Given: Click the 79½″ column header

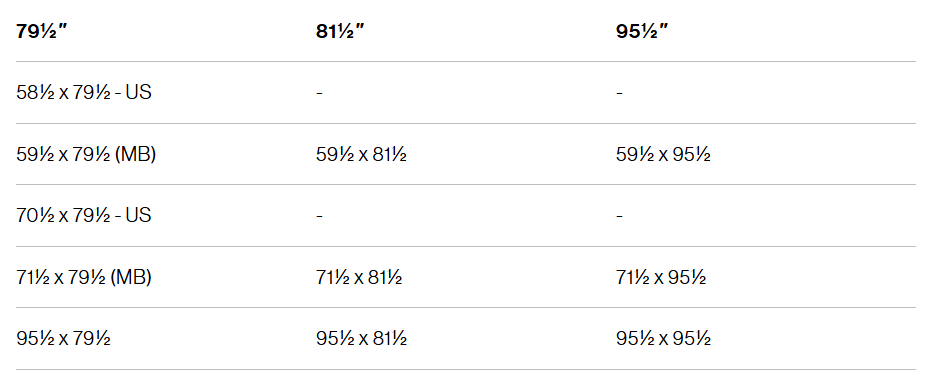Looking at the screenshot, I should click(x=43, y=31).
